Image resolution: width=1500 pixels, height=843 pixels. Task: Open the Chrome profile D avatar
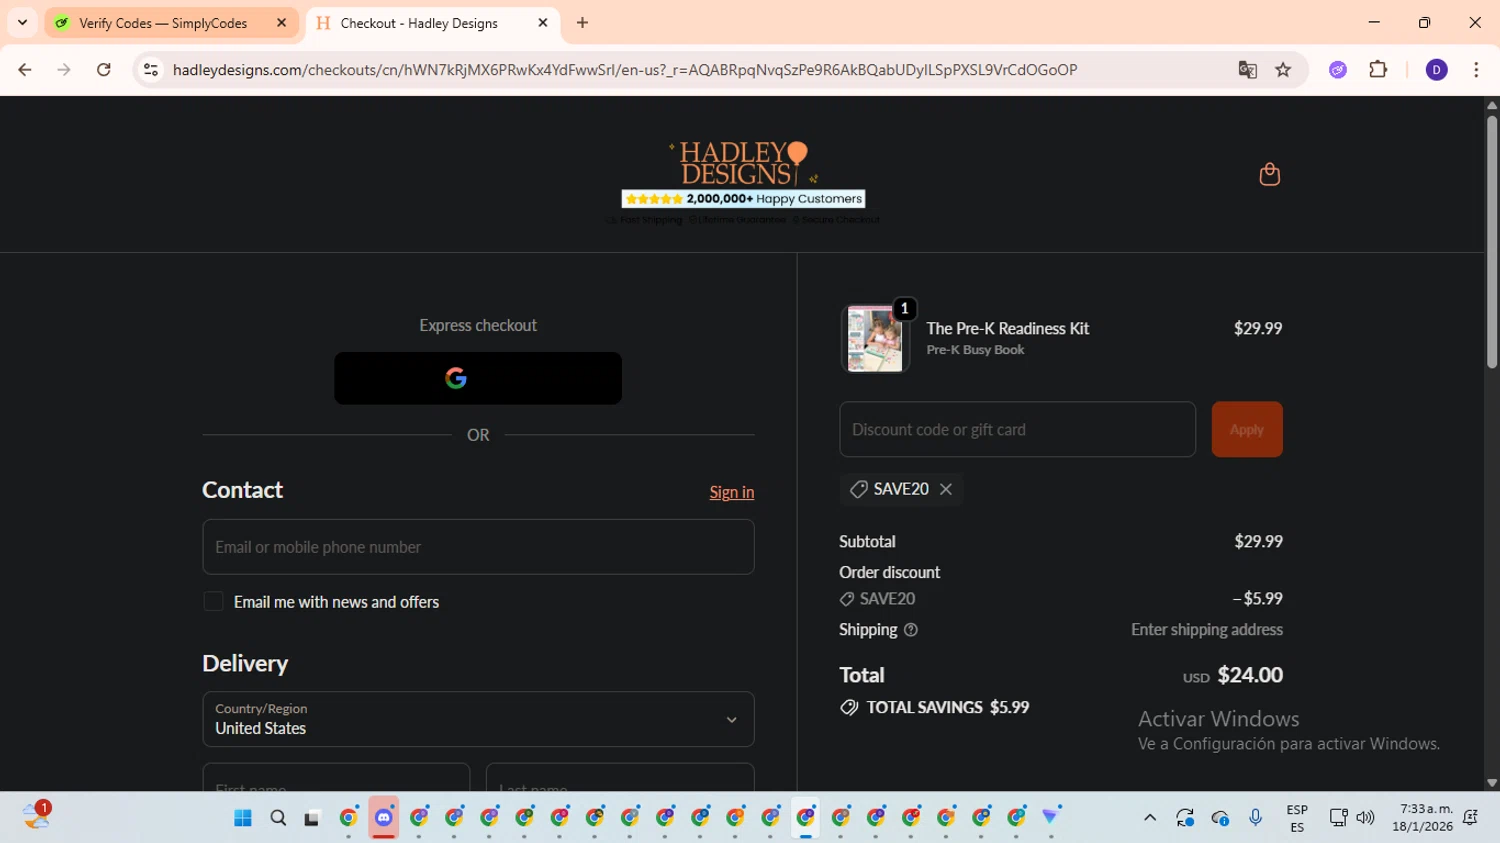(1437, 70)
